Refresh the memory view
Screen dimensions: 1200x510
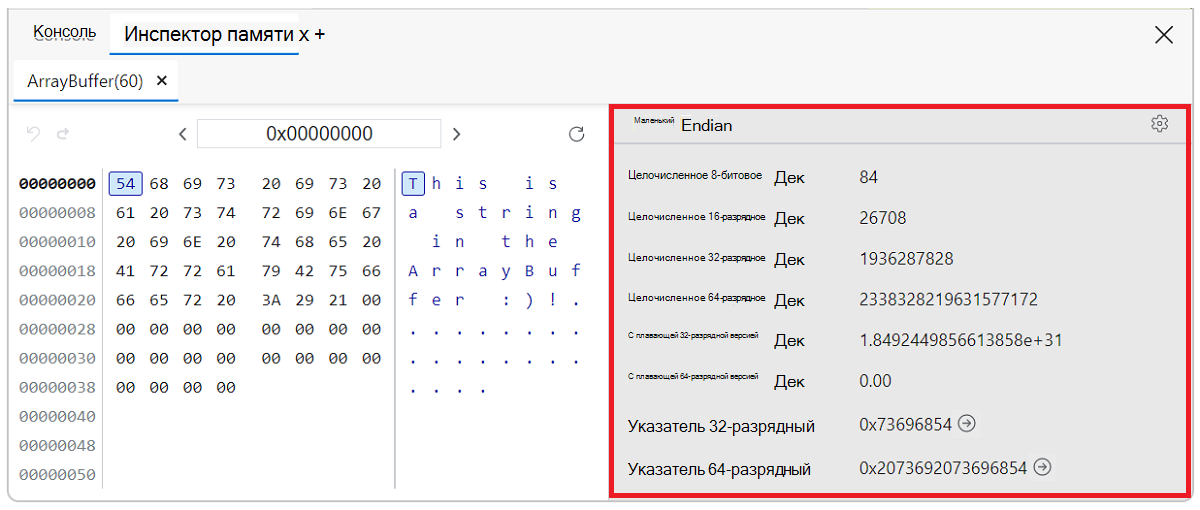[576, 134]
